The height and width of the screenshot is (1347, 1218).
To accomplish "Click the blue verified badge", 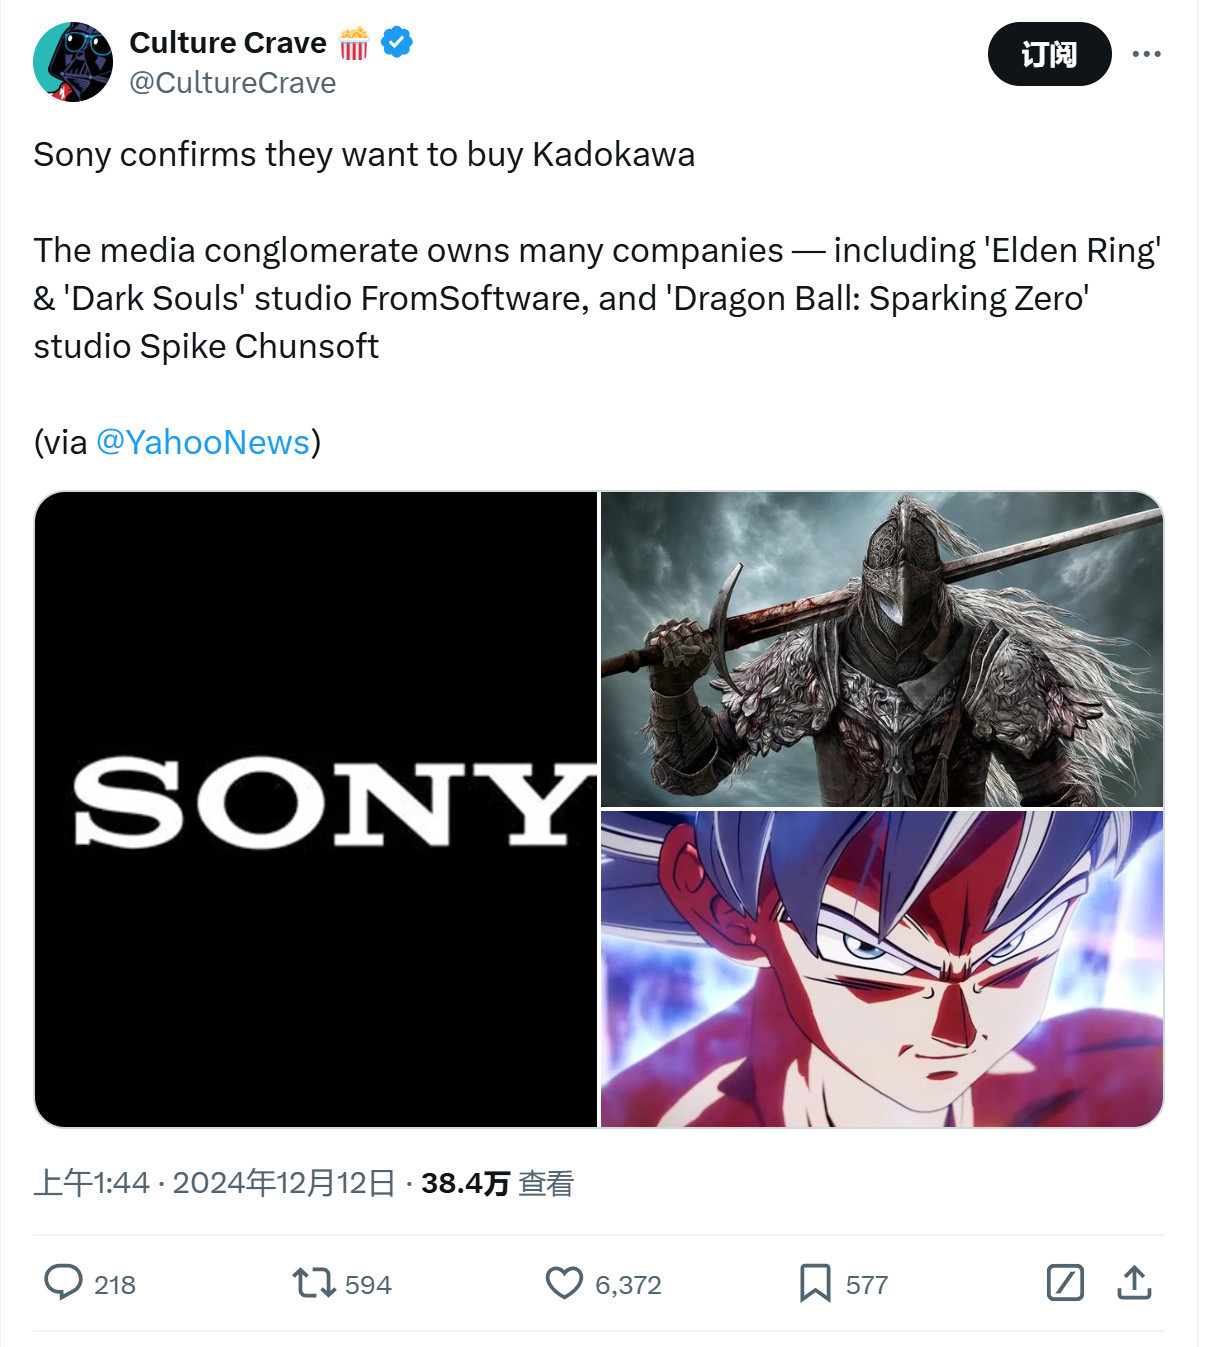I will pos(397,43).
